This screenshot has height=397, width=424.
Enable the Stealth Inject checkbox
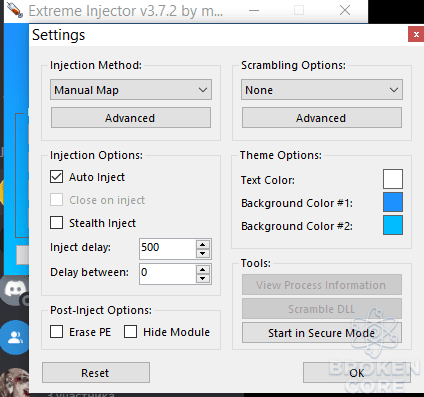coord(56,223)
